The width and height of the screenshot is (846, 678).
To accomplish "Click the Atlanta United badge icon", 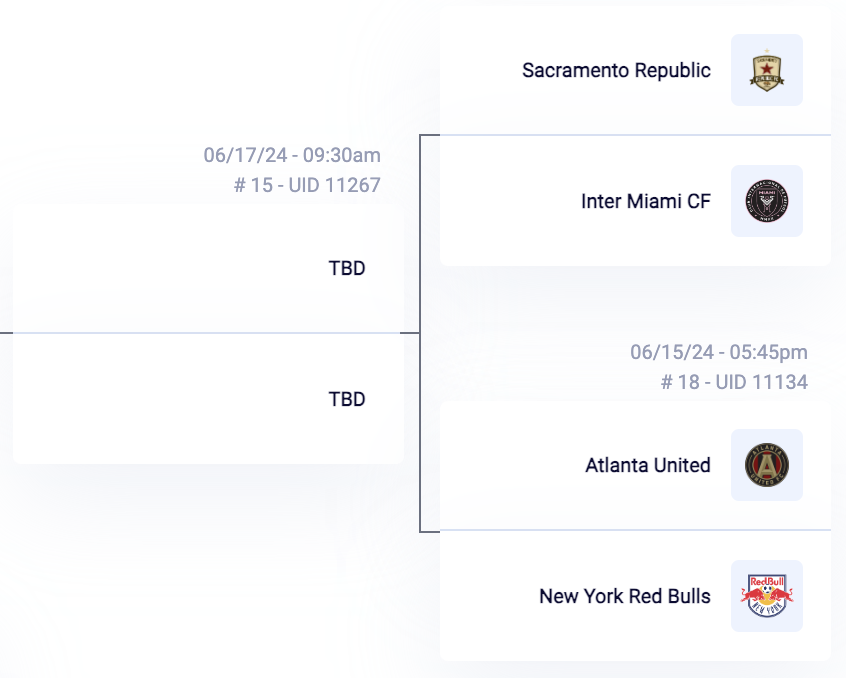I will (767, 465).
